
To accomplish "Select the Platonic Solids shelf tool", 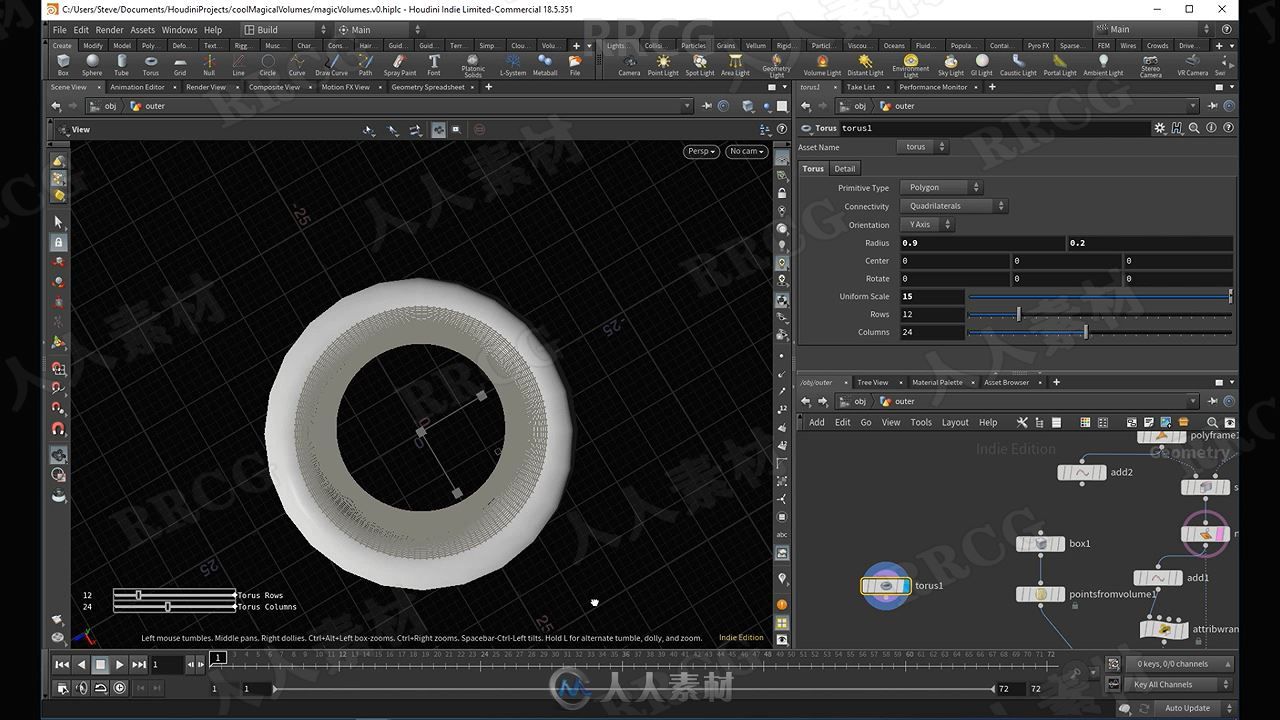I will tap(473, 66).
